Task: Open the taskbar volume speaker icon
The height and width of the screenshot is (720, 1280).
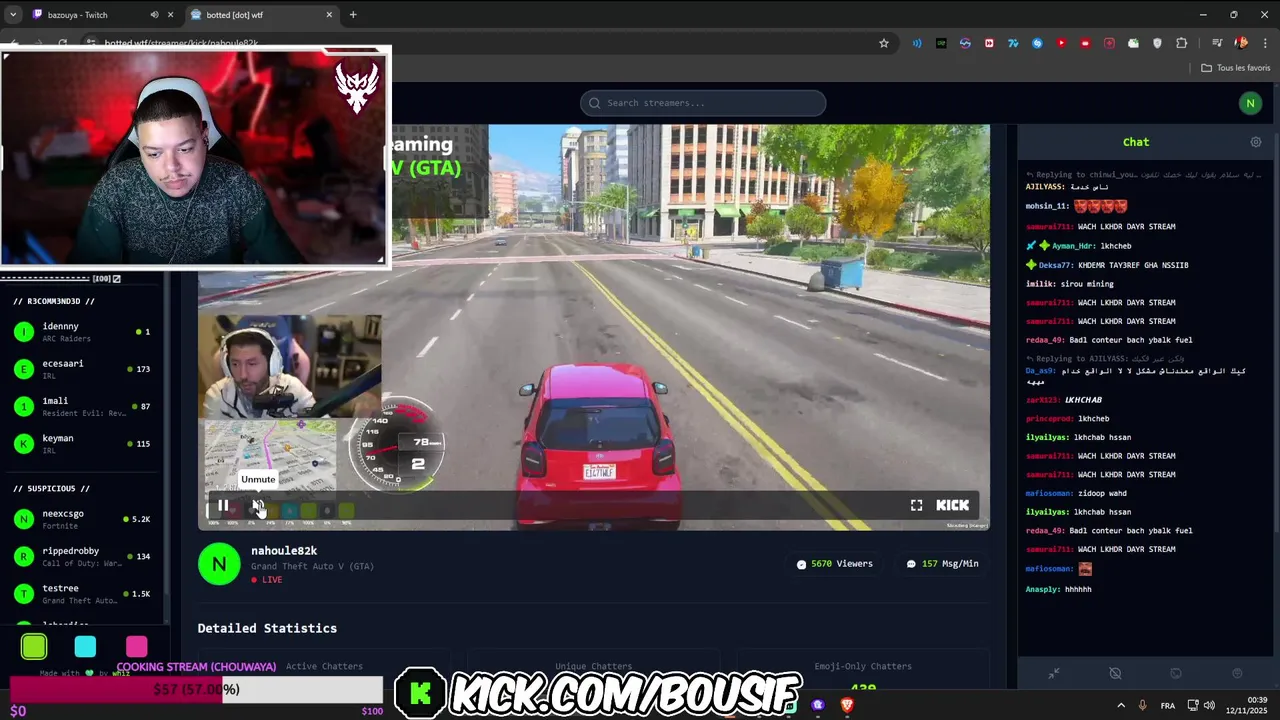Action: [1209, 705]
